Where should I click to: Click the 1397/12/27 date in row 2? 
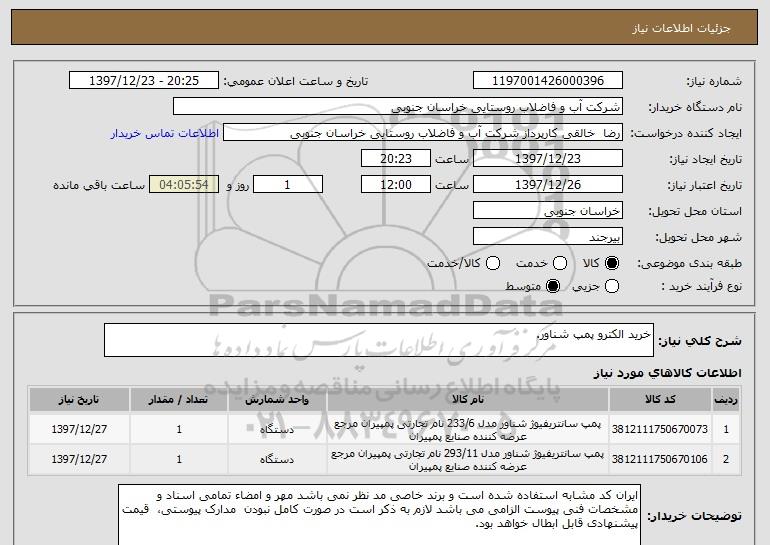tap(79, 459)
